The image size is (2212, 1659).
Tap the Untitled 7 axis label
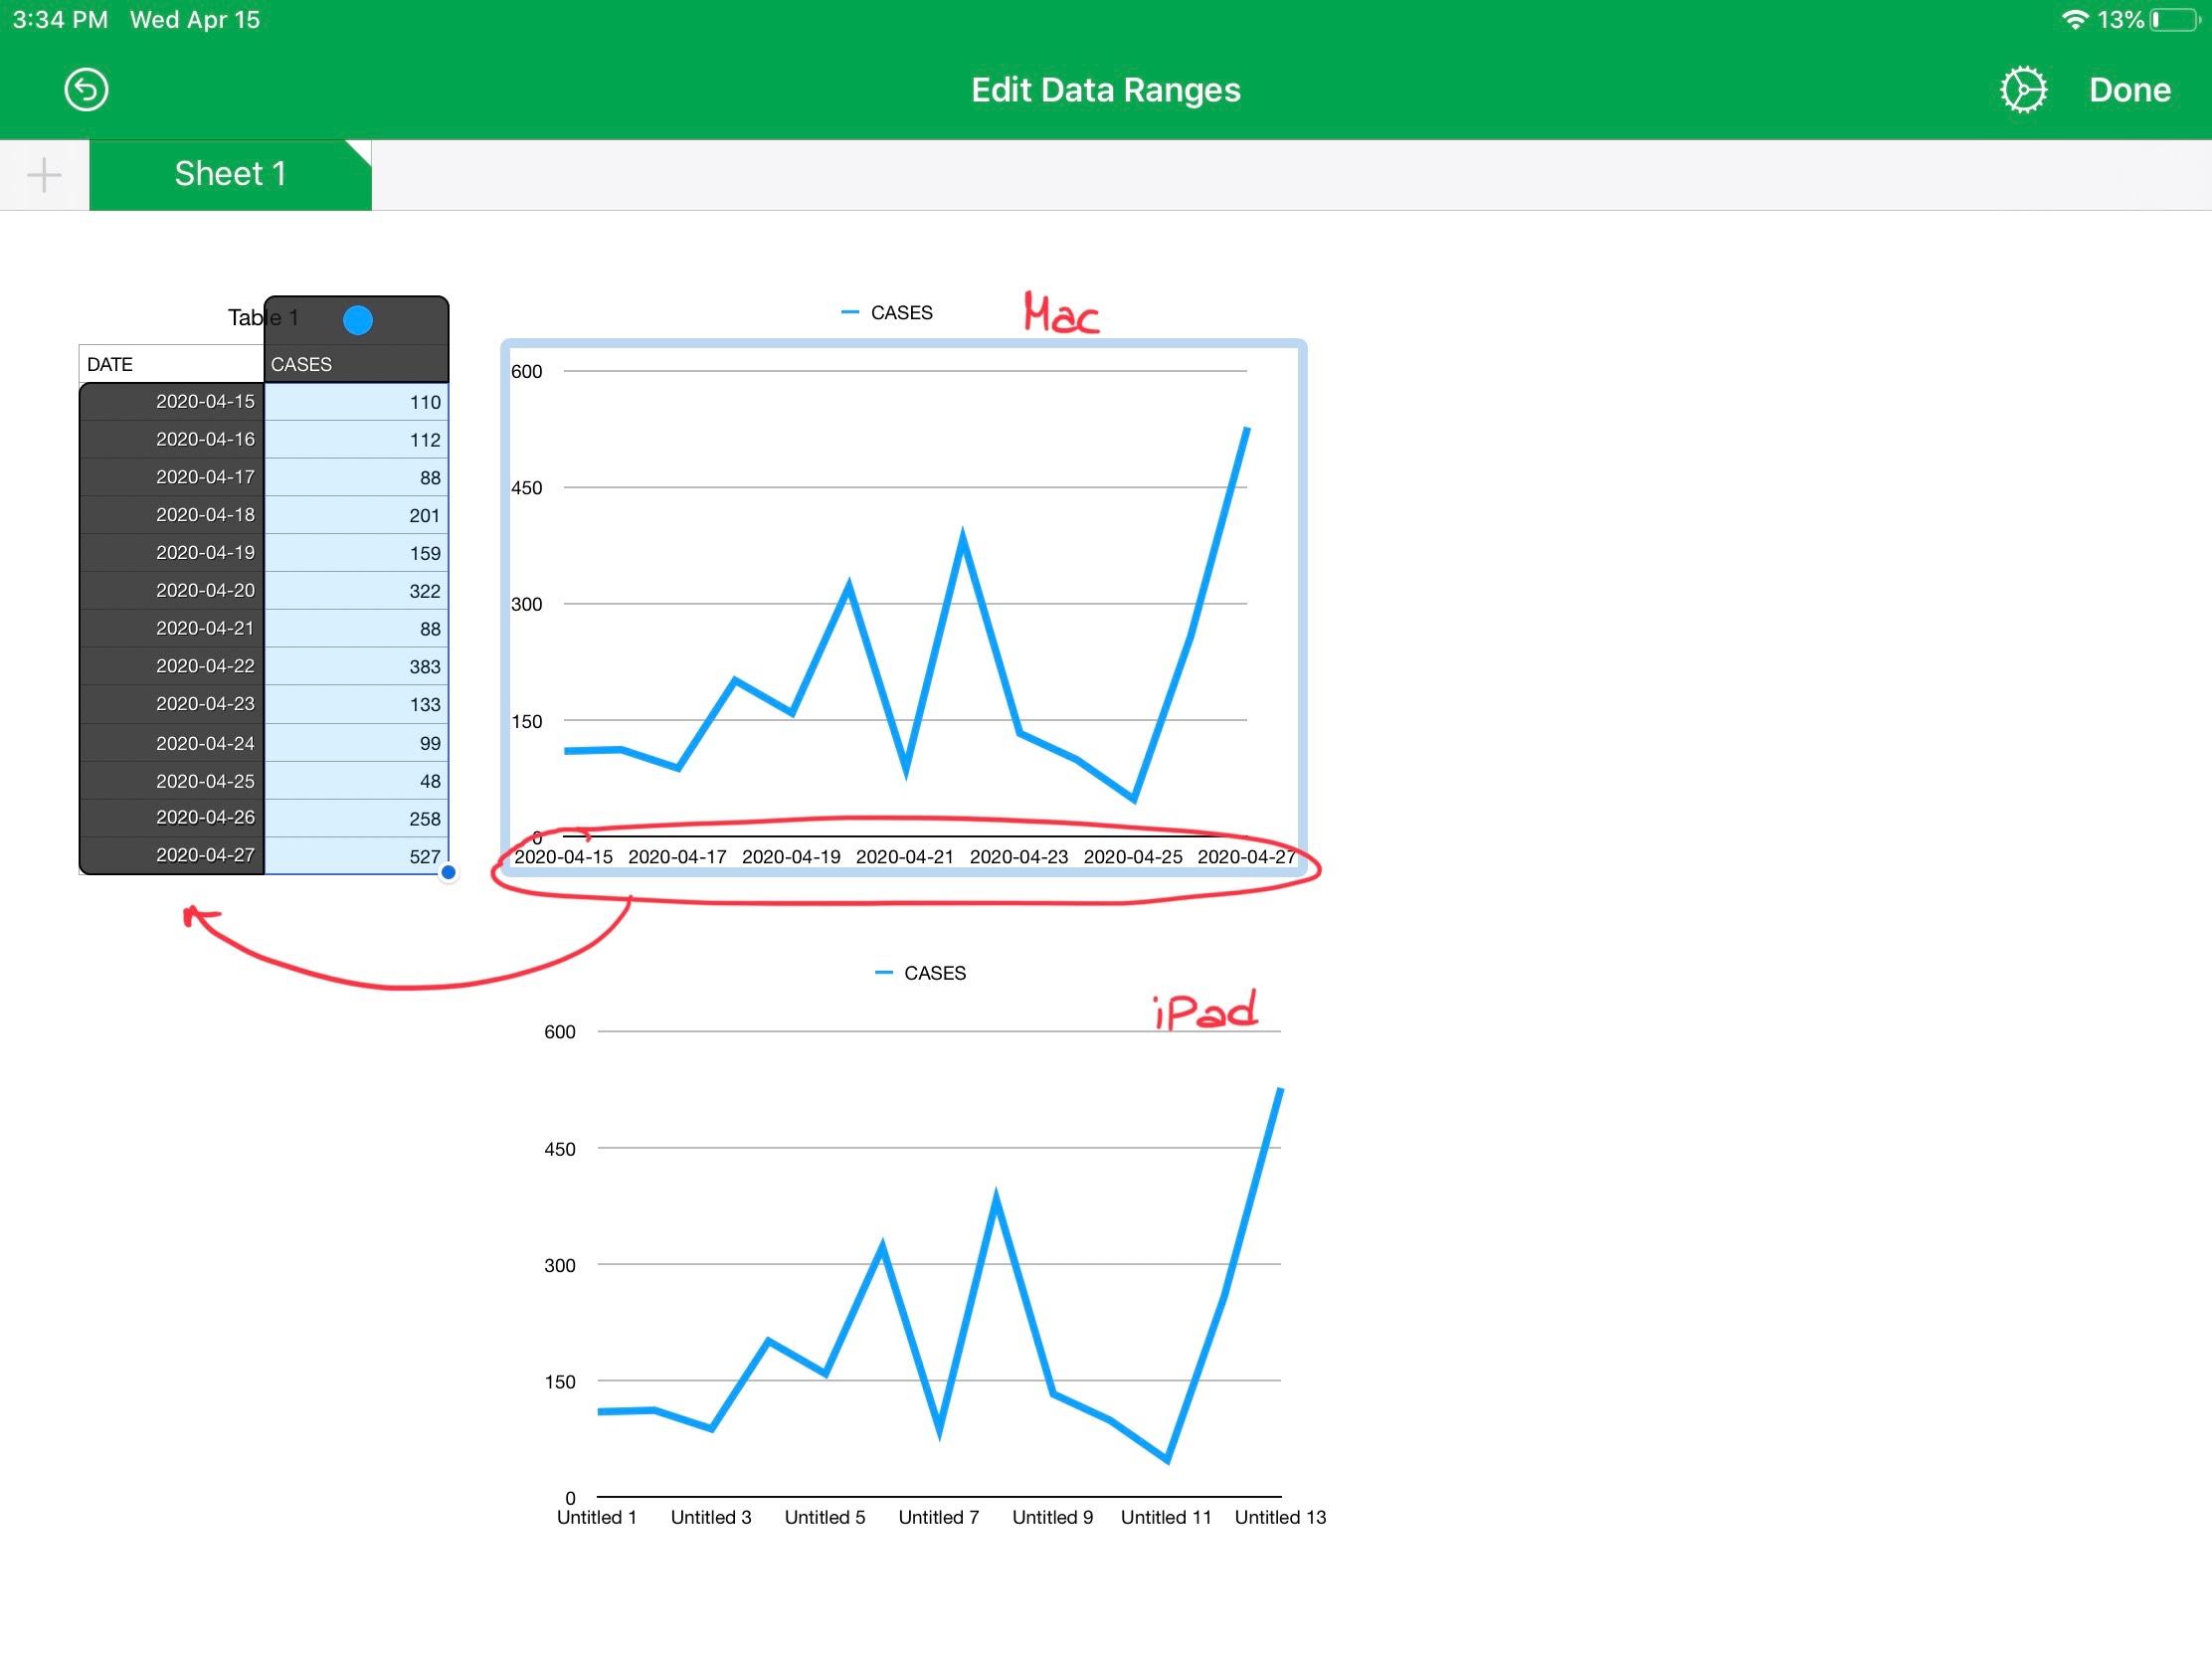pyautogui.click(x=938, y=1517)
